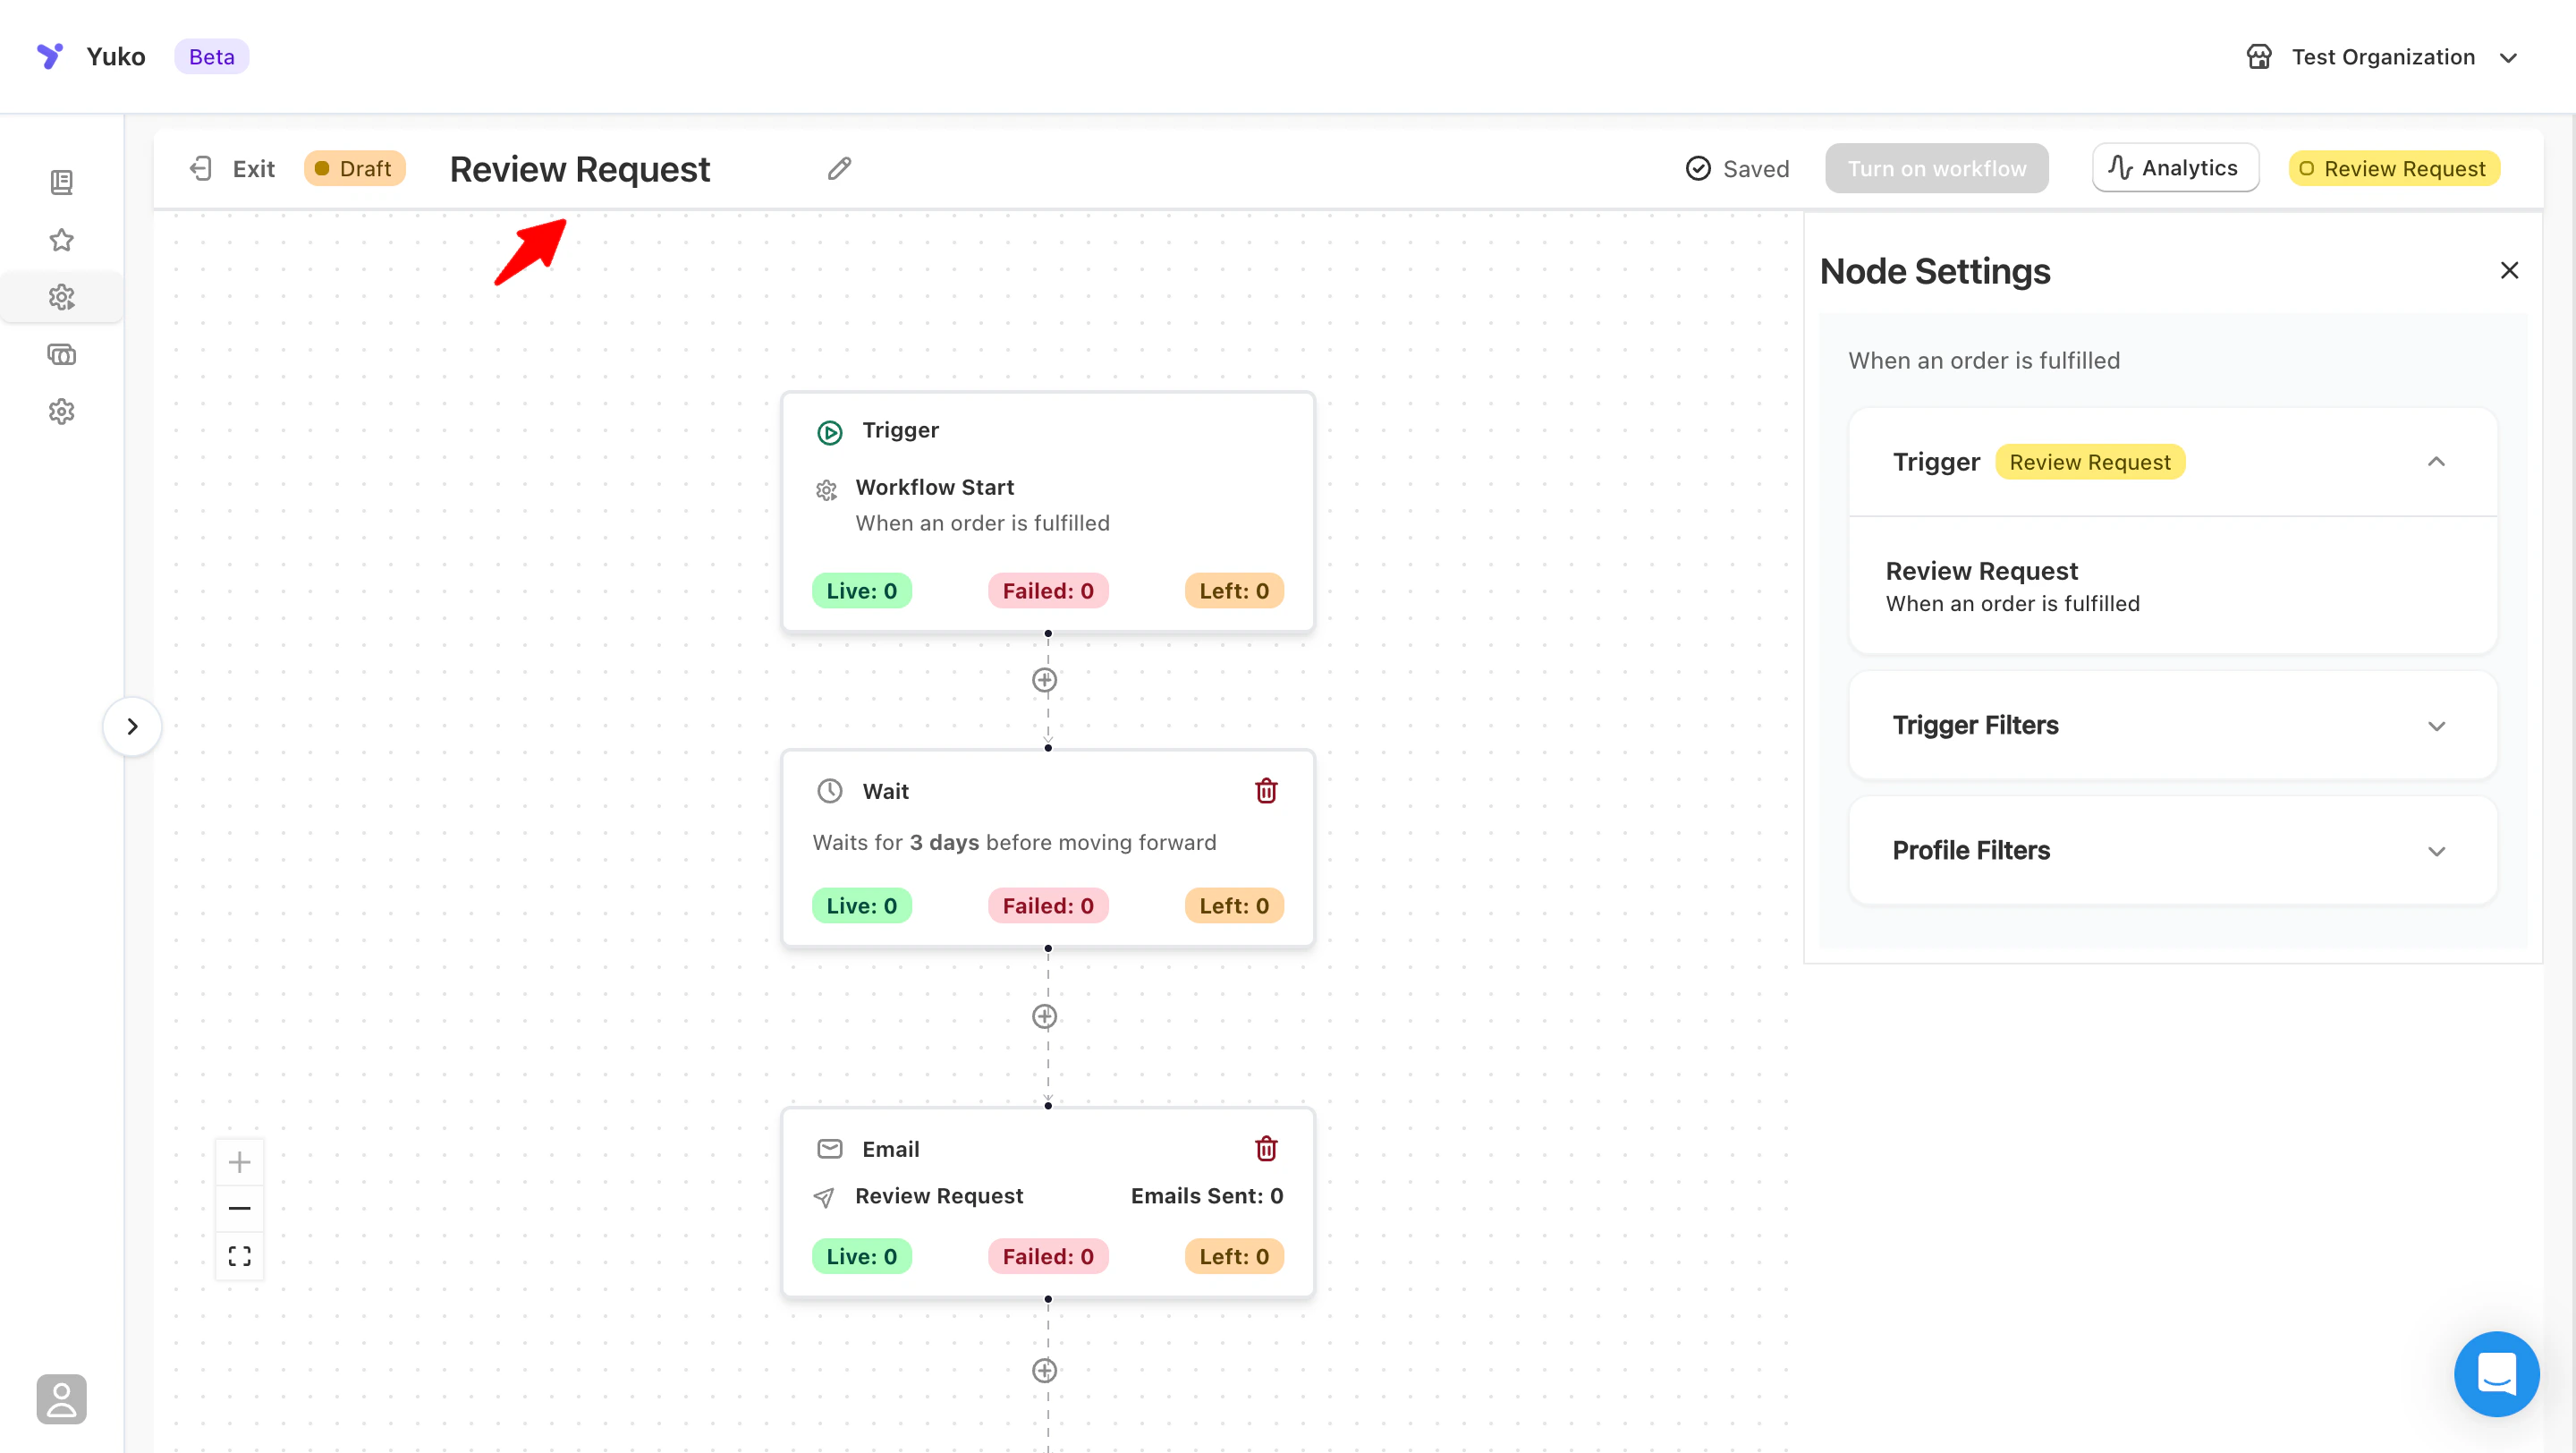
Task: Open the Test Organization dropdown
Action: pyautogui.click(x=2382, y=57)
